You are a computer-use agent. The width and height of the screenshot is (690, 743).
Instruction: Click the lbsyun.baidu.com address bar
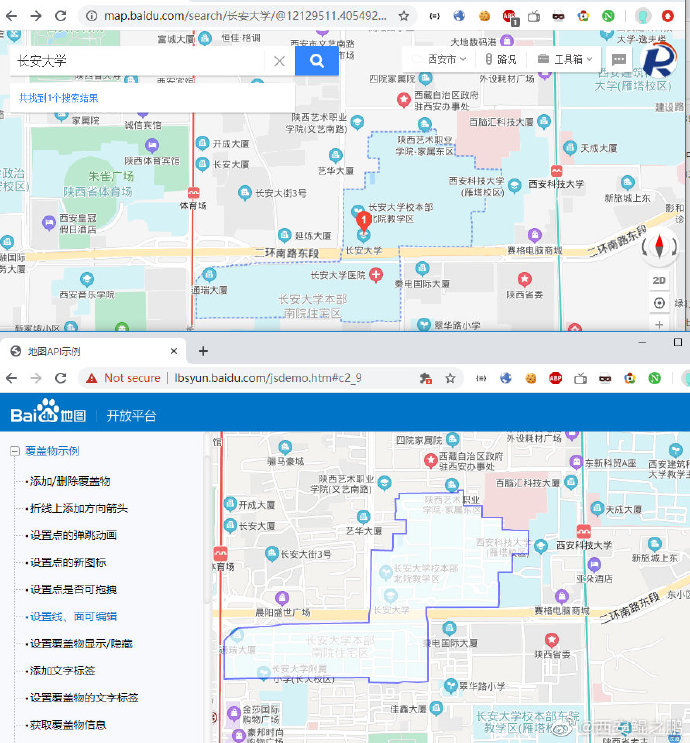(x=268, y=378)
